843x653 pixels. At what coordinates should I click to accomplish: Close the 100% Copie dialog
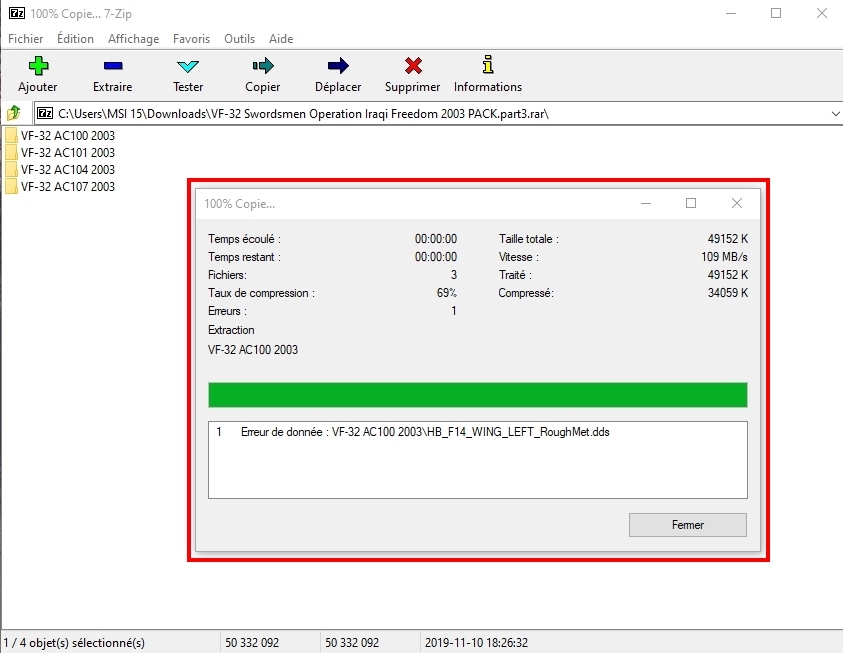(x=737, y=203)
